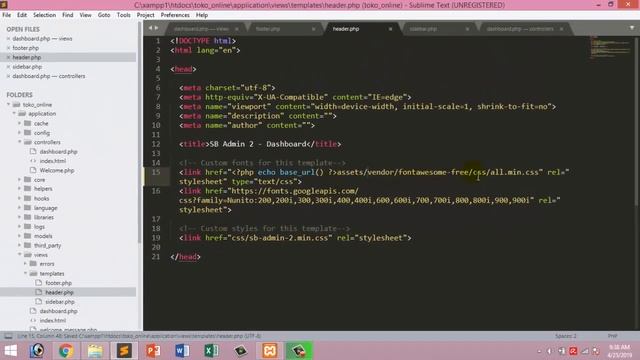Close the footer.php editor tab
The height and width of the screenshot is (360, 640).
[313, 29]
